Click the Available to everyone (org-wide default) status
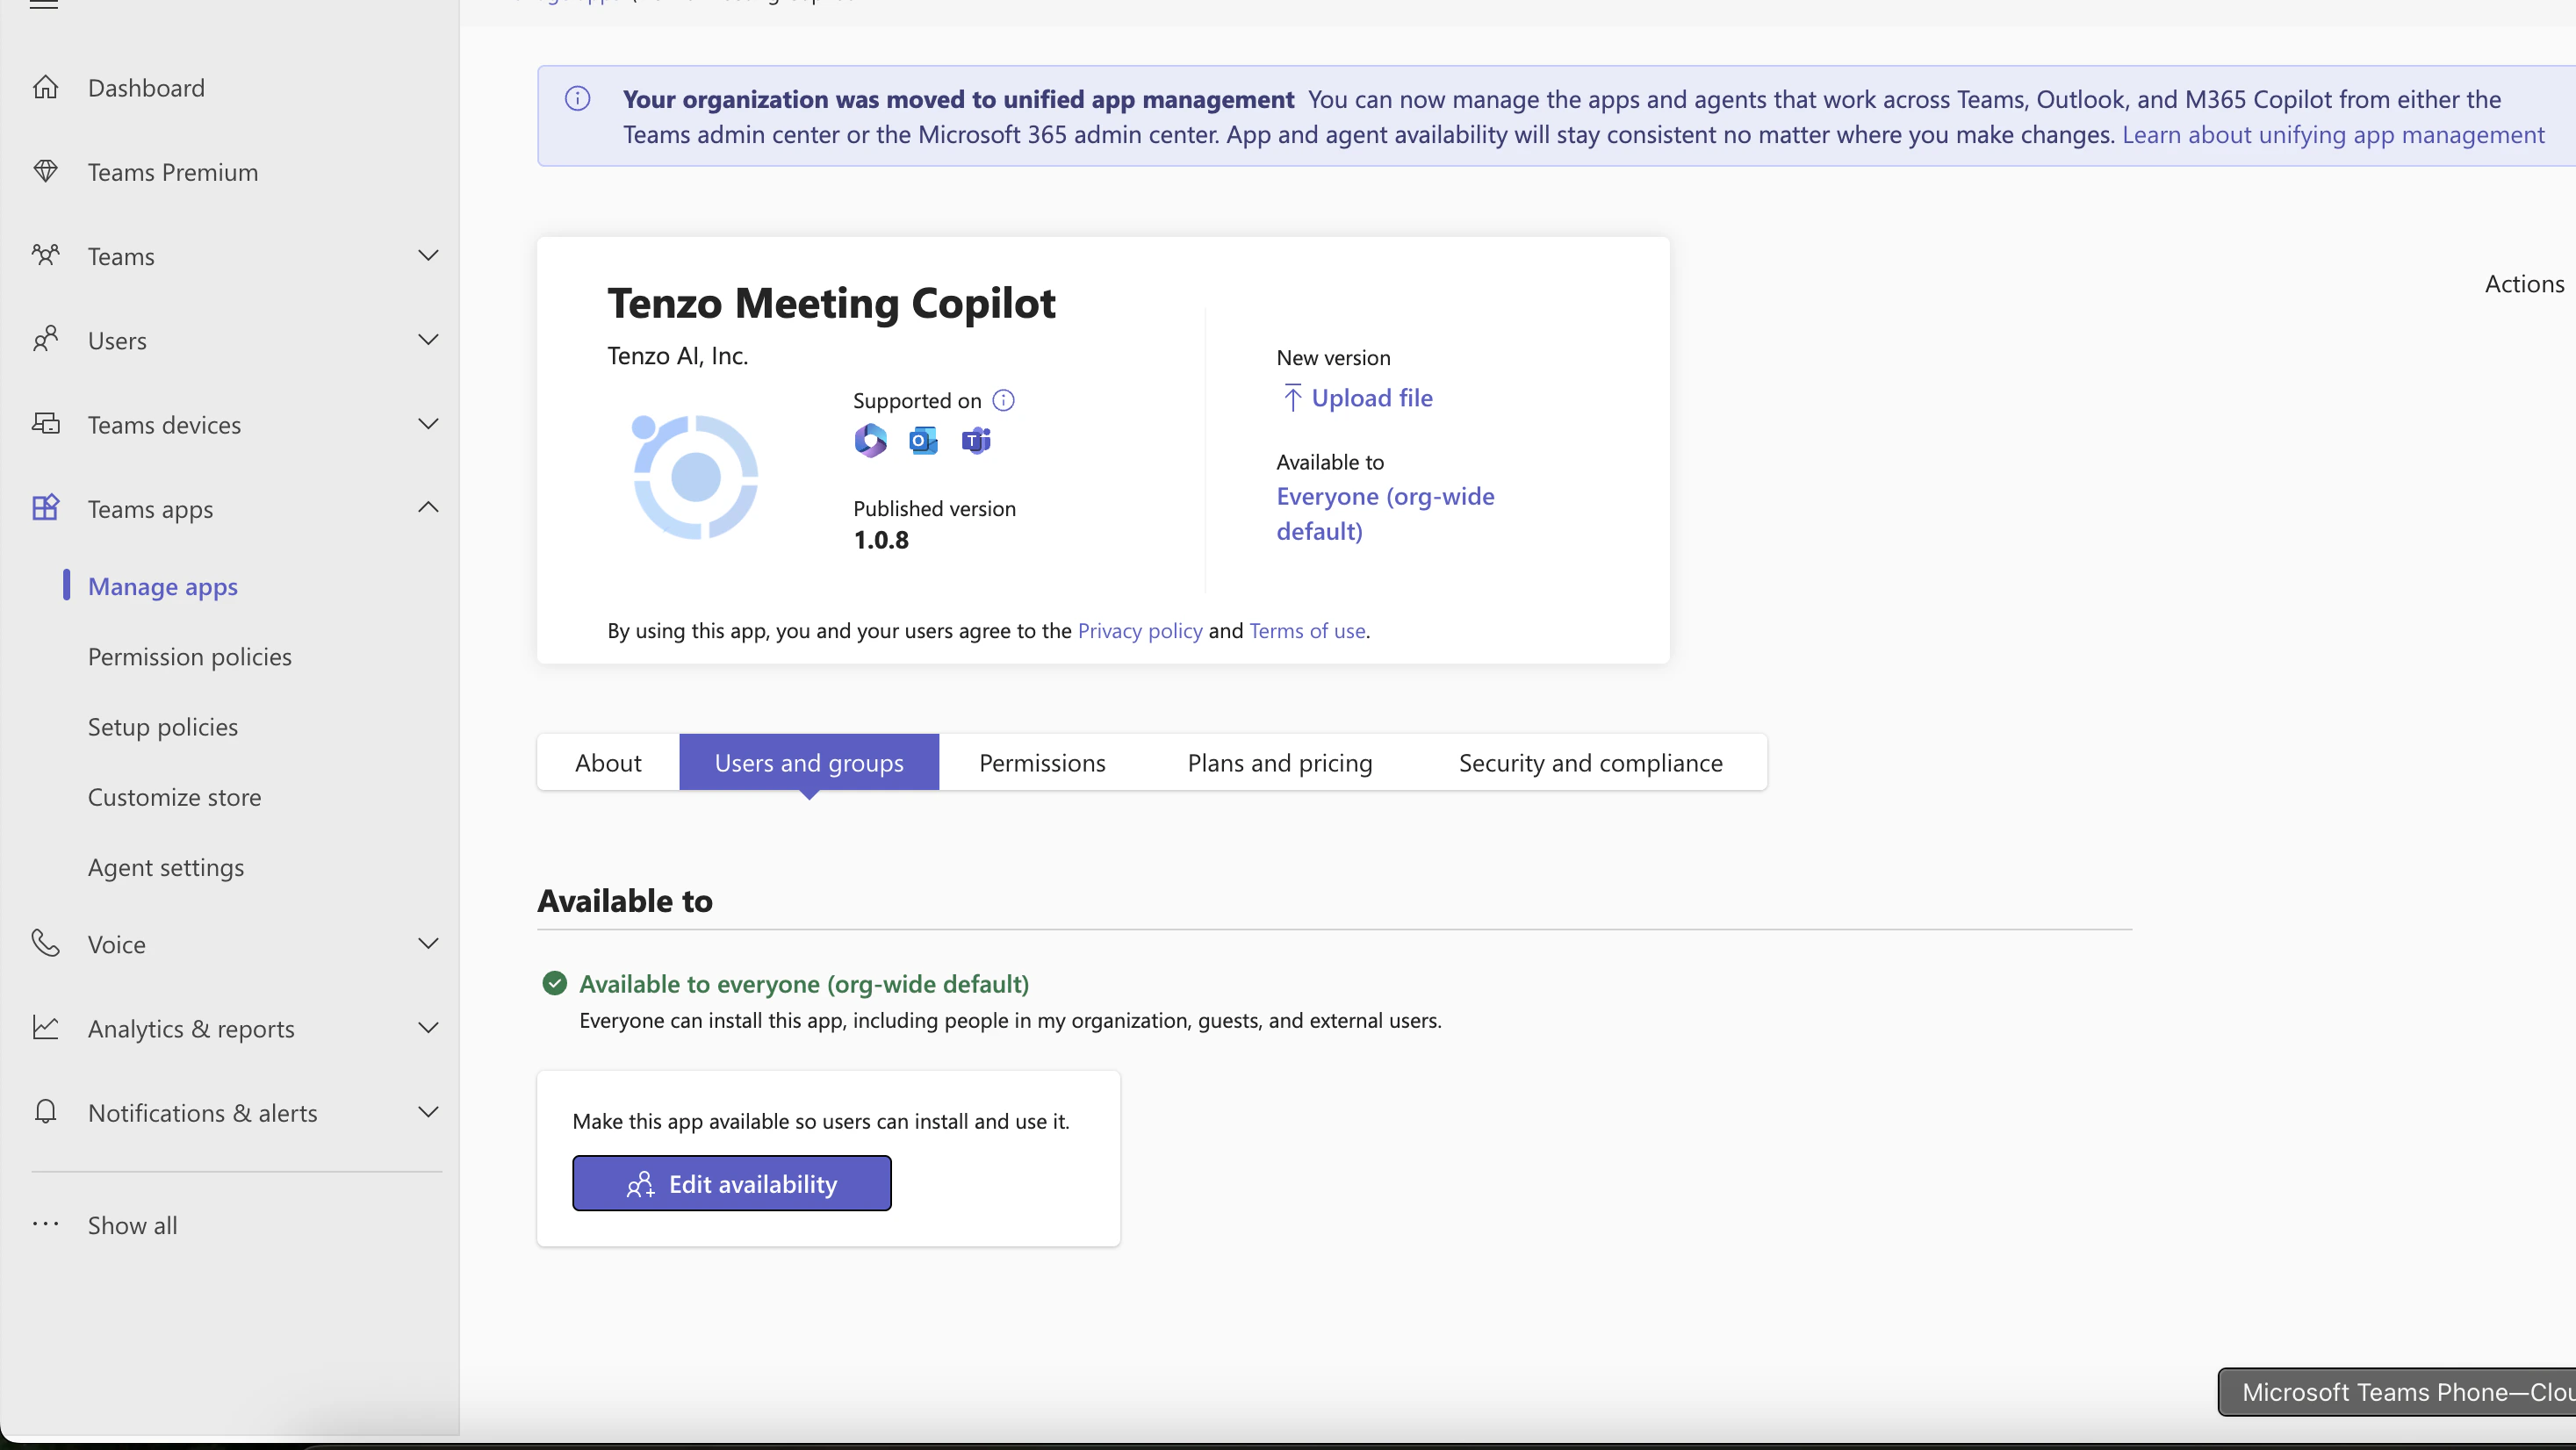Screen dimensions: 2576x1450 pos(804,984)
